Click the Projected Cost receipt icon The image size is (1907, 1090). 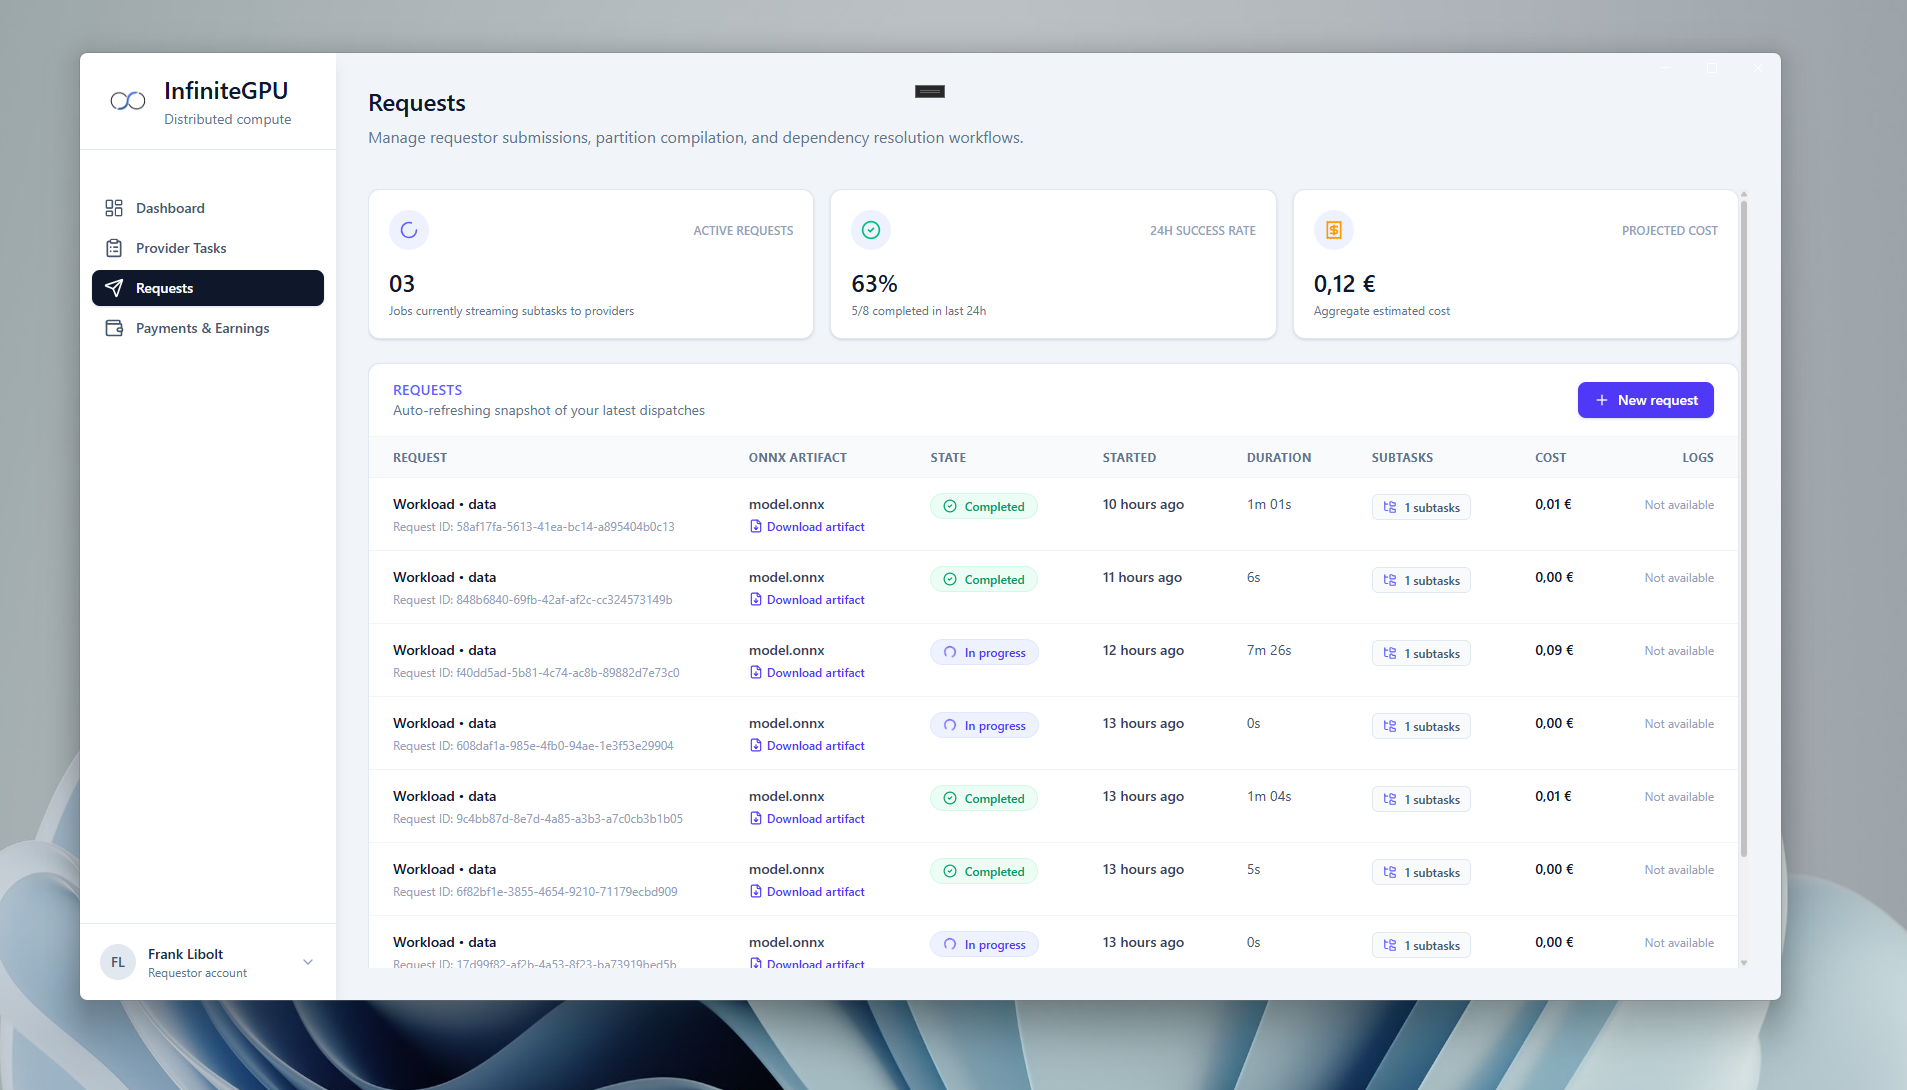[x=1334, y=230]
